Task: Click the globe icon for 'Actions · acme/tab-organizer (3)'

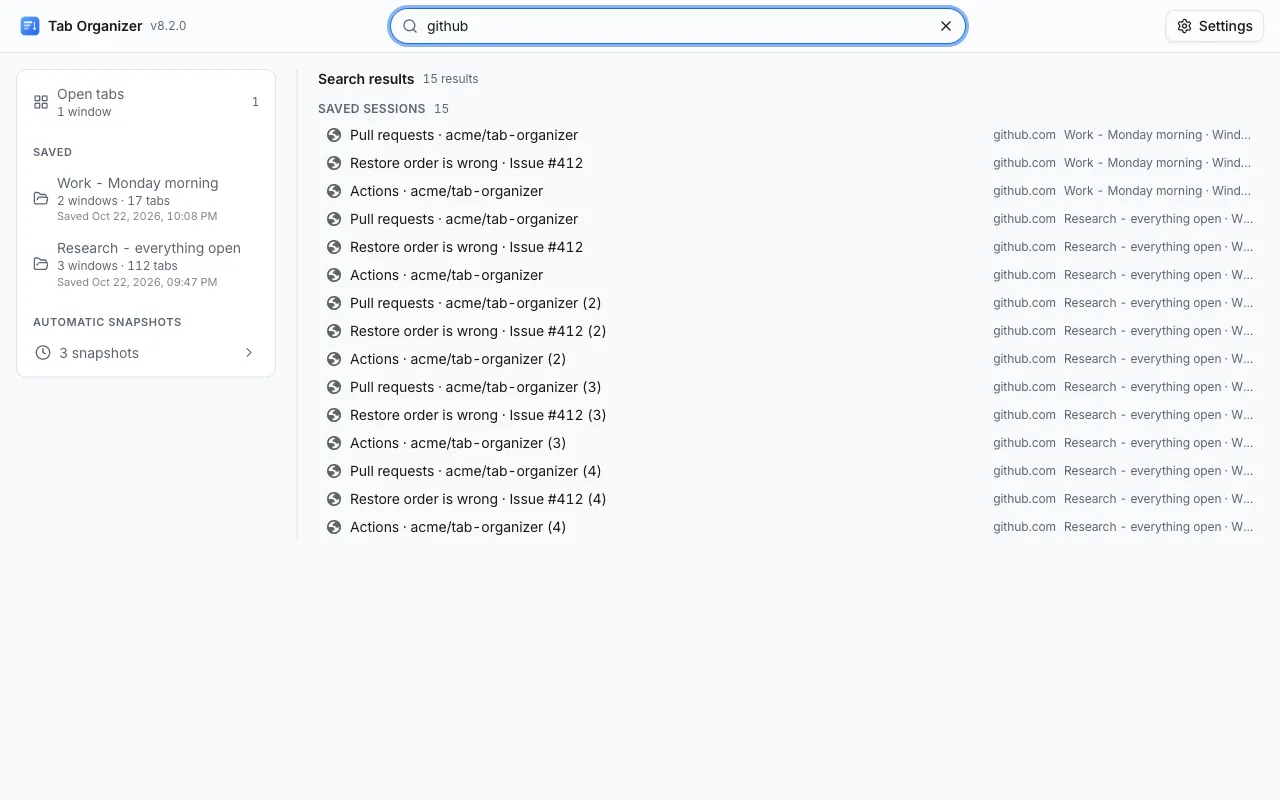Action: click(334, 443)
